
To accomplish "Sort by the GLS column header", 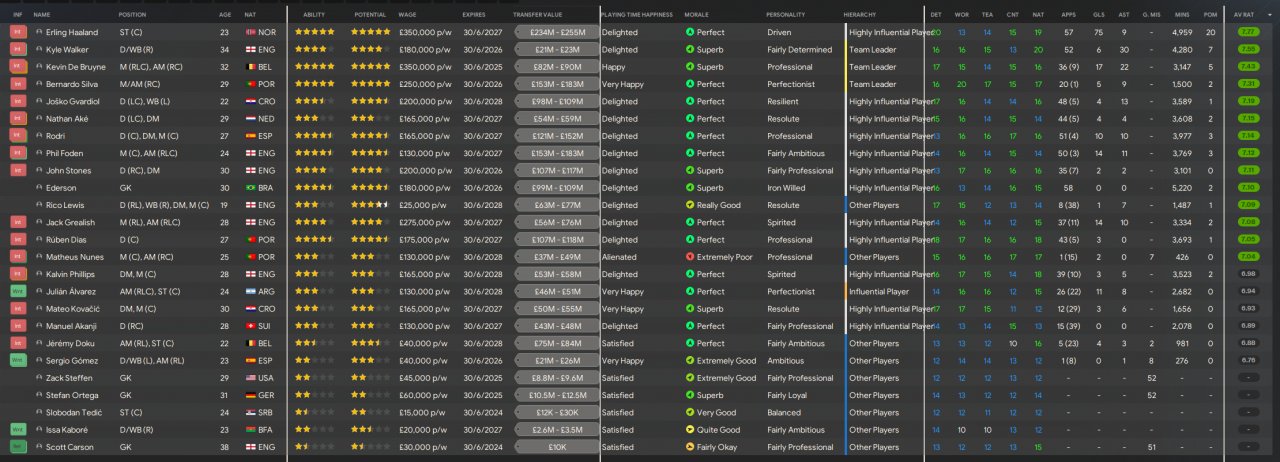I will point(1099,15).
